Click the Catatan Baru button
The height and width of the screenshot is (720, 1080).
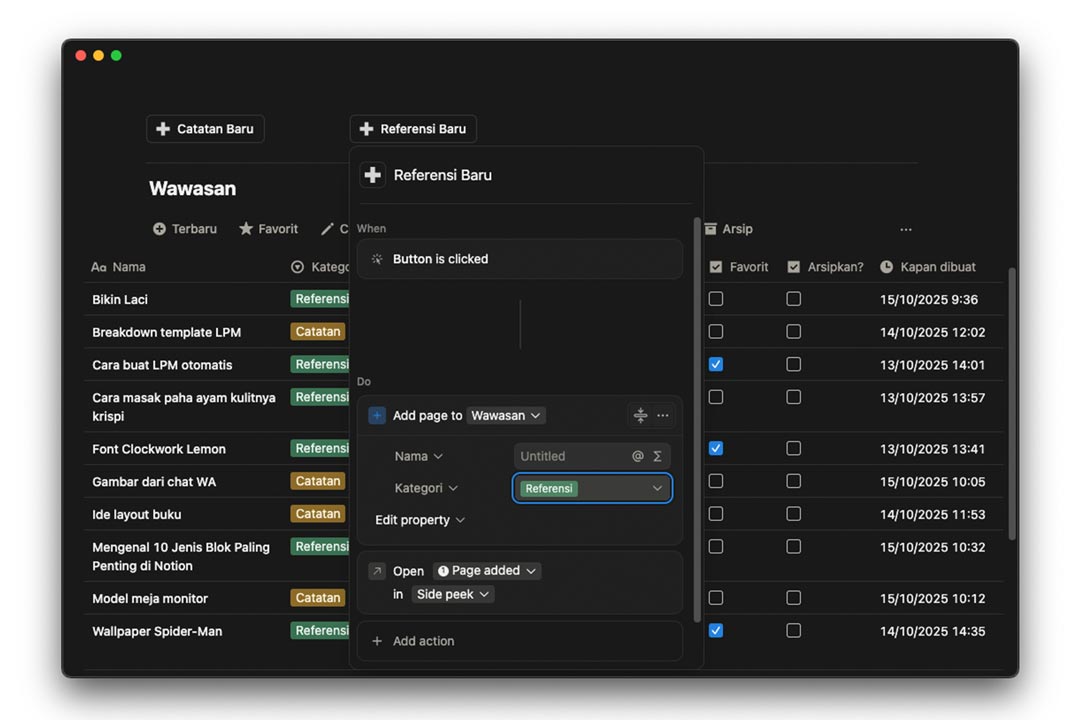point(205,129)
